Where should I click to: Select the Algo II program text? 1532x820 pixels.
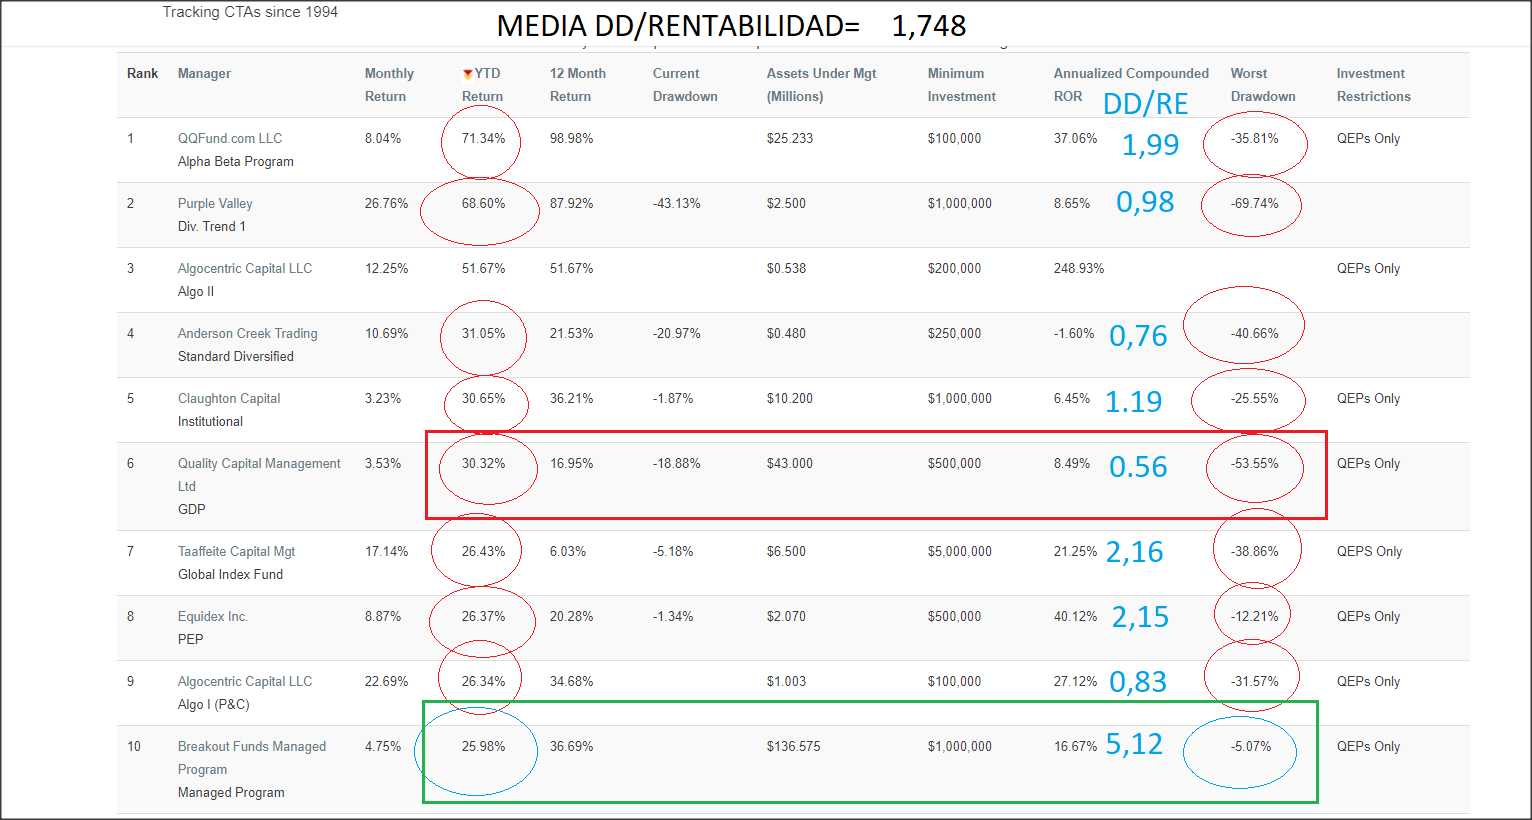coord(196,292)
